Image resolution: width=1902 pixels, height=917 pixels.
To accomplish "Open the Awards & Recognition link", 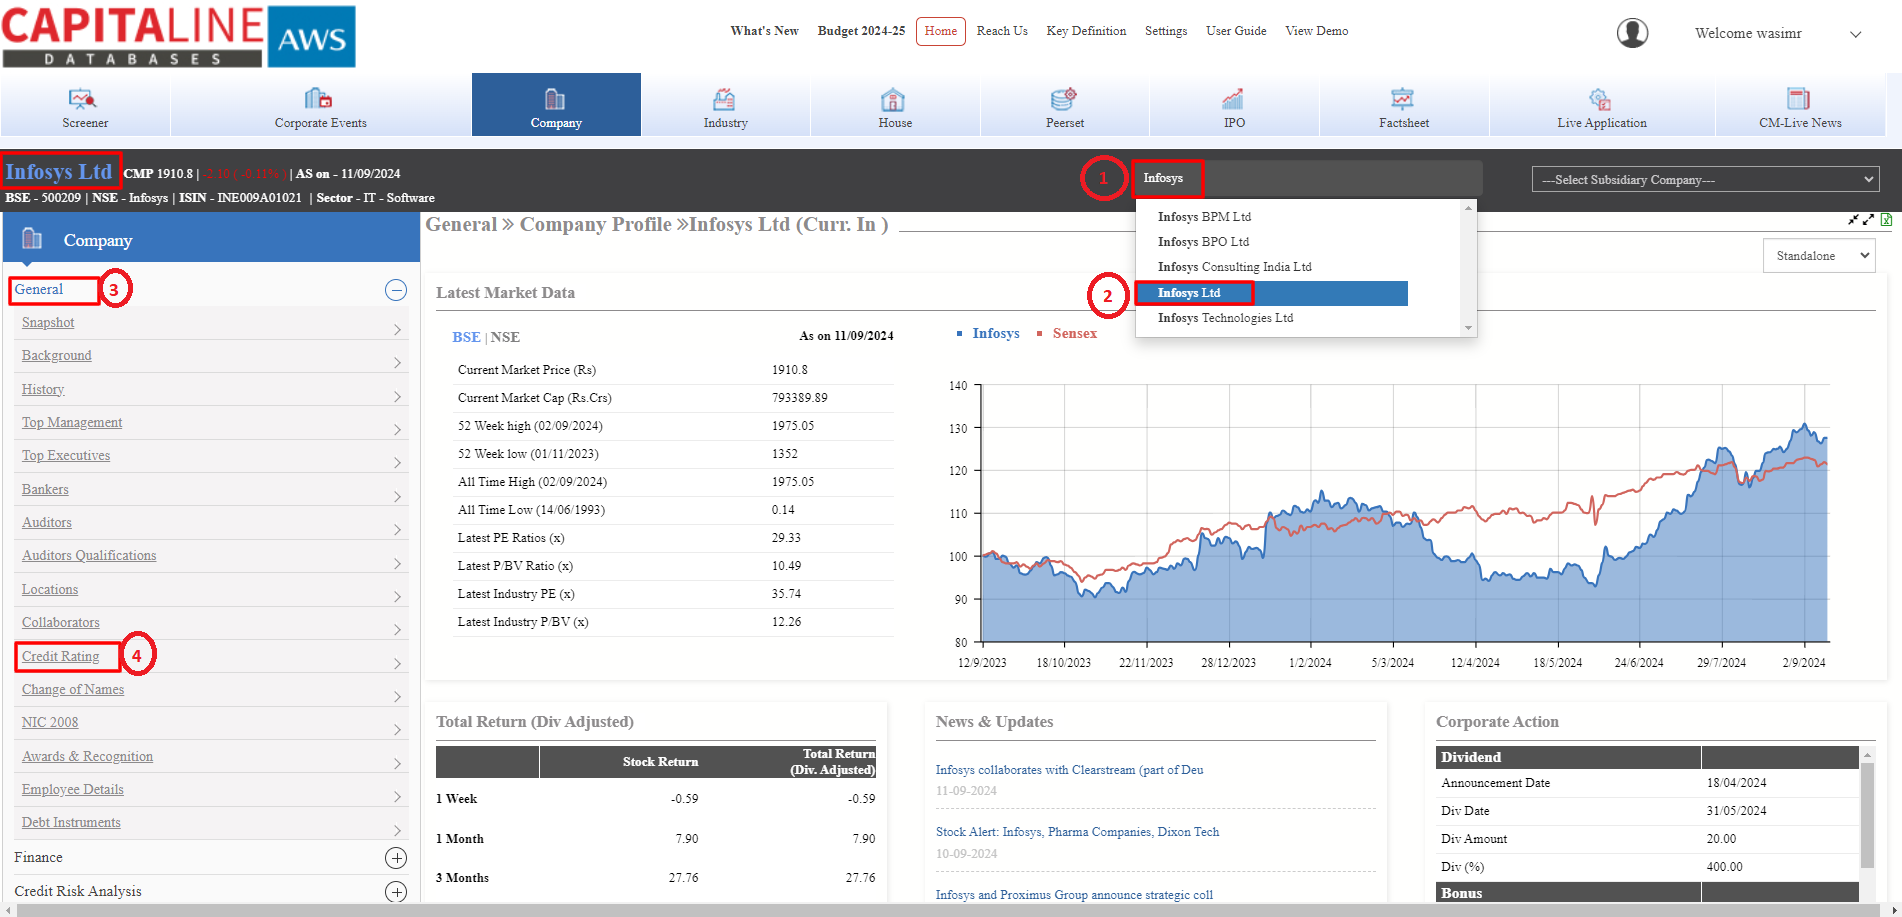I will point(88,756).
